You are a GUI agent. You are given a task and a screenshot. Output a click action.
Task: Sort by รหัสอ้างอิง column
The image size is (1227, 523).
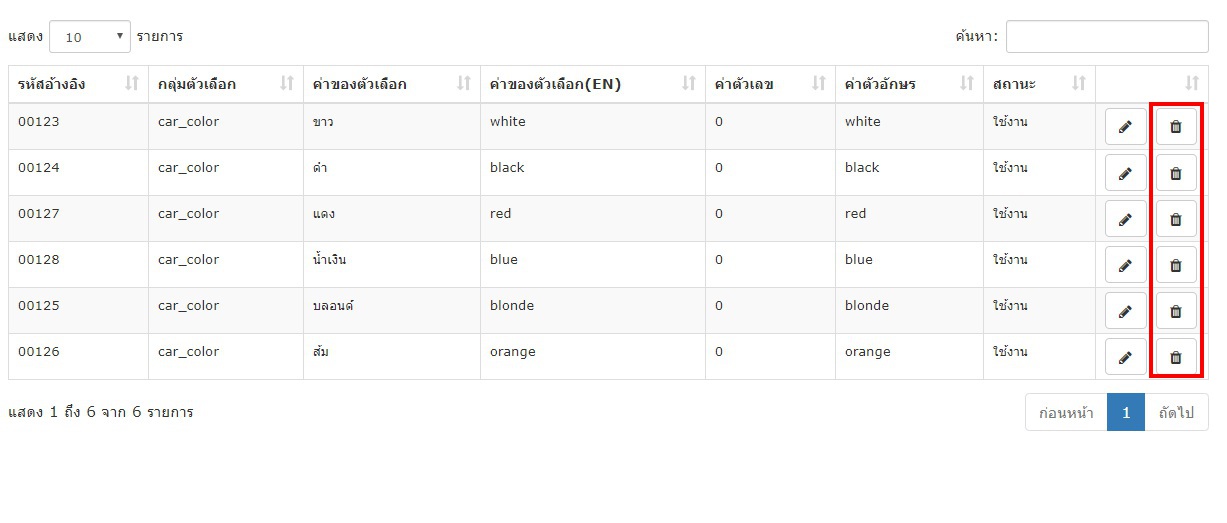pyautogui.click(x=78, y=84)
